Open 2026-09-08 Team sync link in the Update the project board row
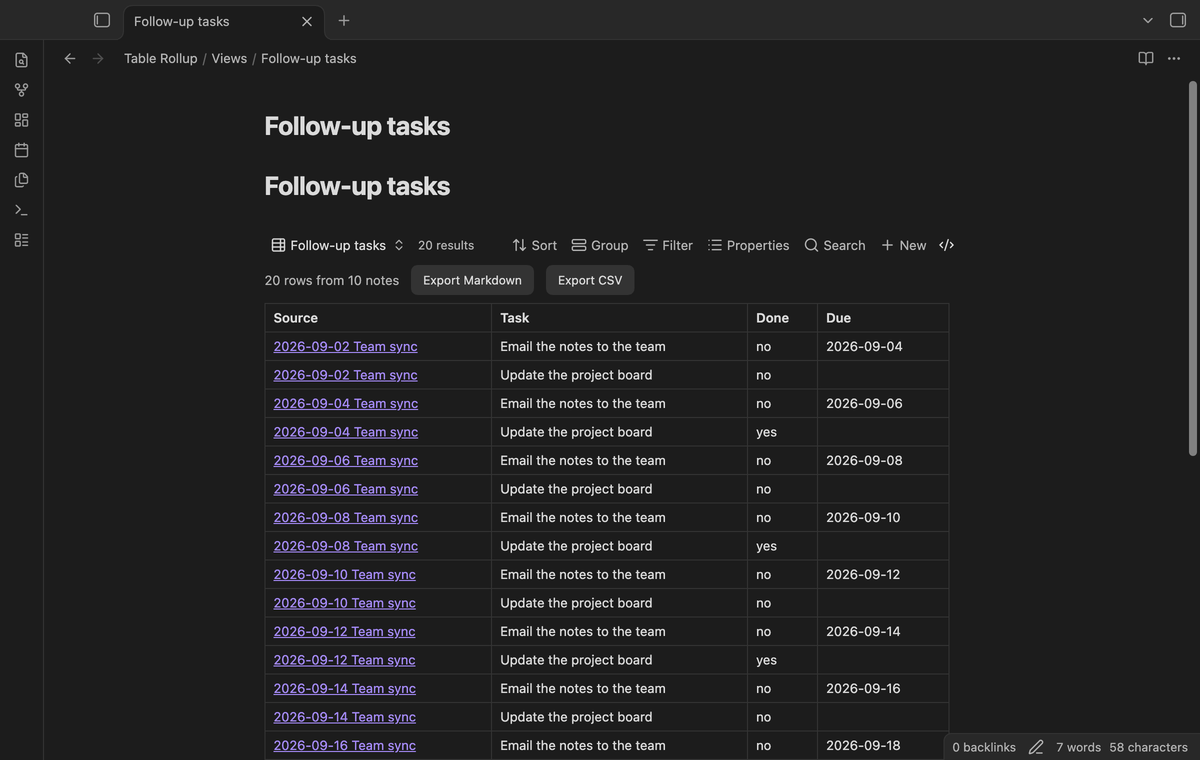 [345, 546]
